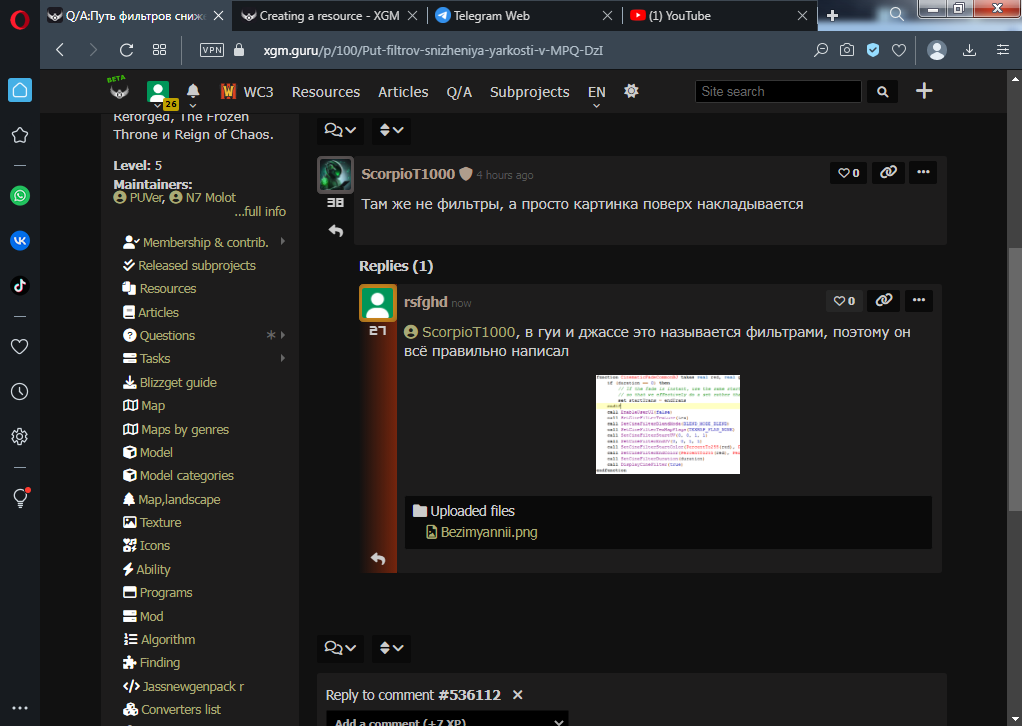Toggle the VPN badge in address bar
Screen dimensions: 1022x726
[x=212, y=50]
